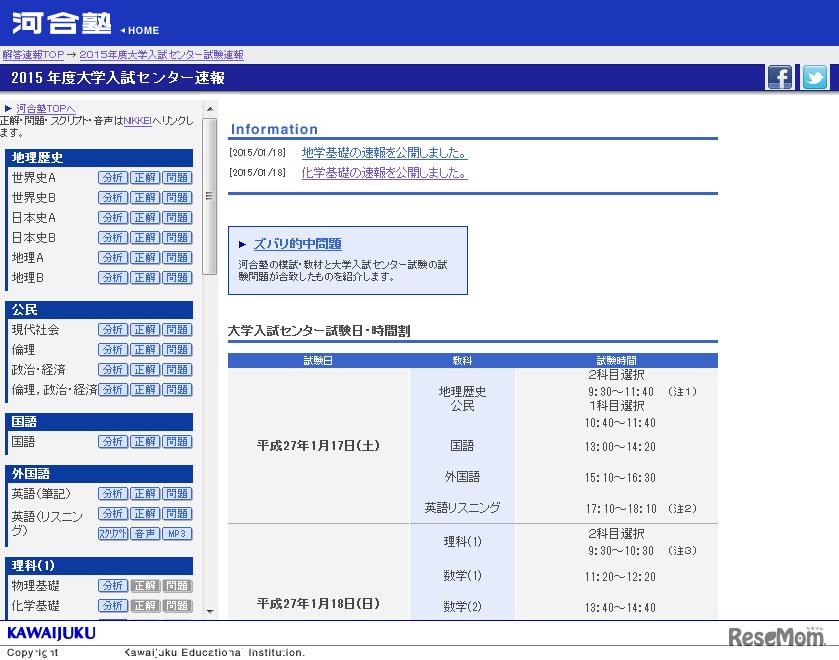Click the HOME icon beside the logo
The width and height of the screenshot is (839, 660).
pyautogui.click(x=139, y=30)
